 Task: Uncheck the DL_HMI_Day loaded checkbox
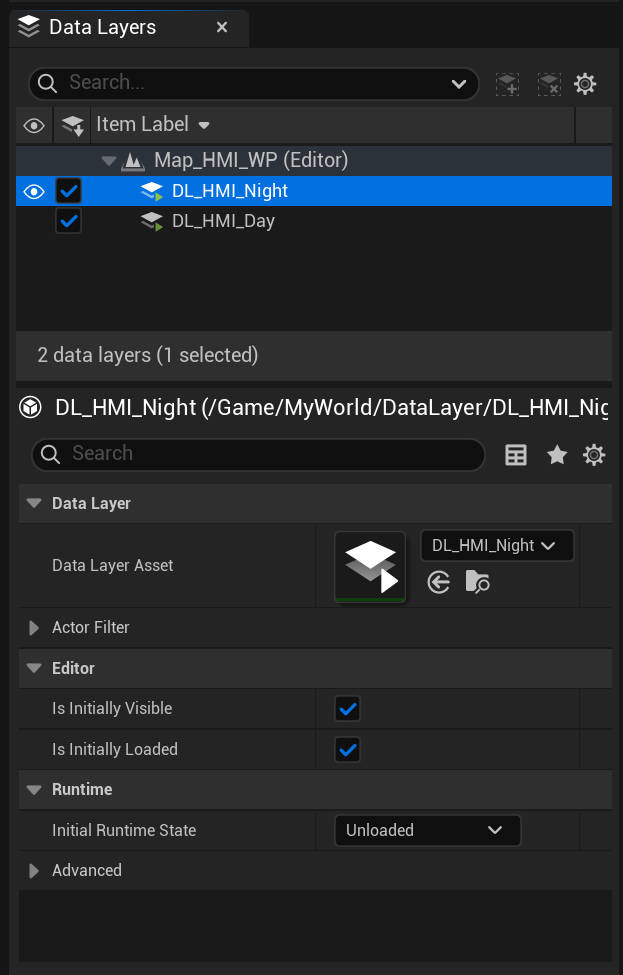click(x=69, y=221)
